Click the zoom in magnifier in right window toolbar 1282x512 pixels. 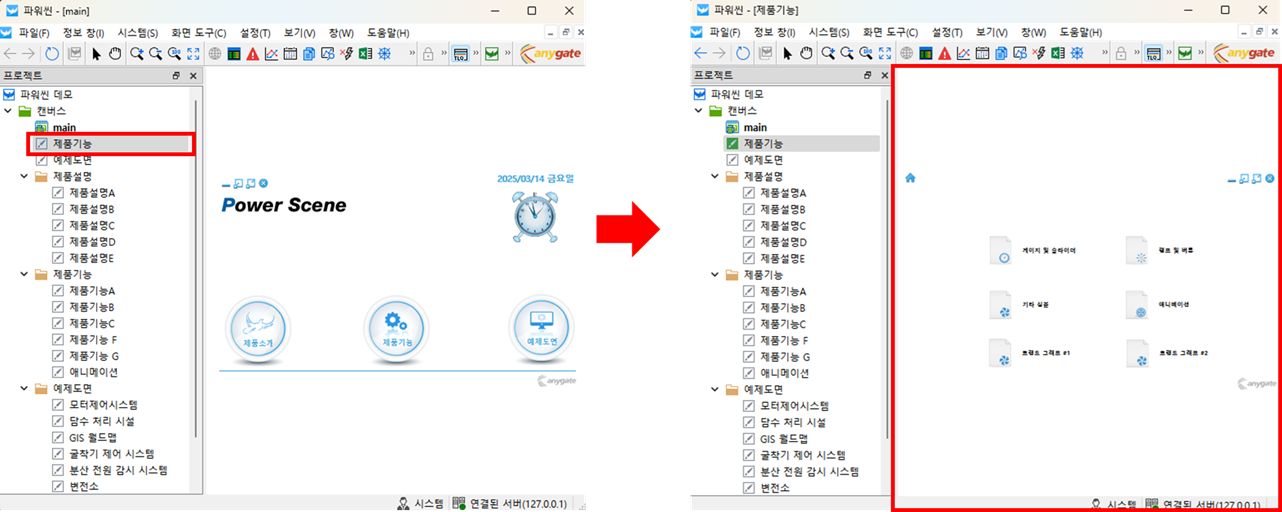[828, 54]
